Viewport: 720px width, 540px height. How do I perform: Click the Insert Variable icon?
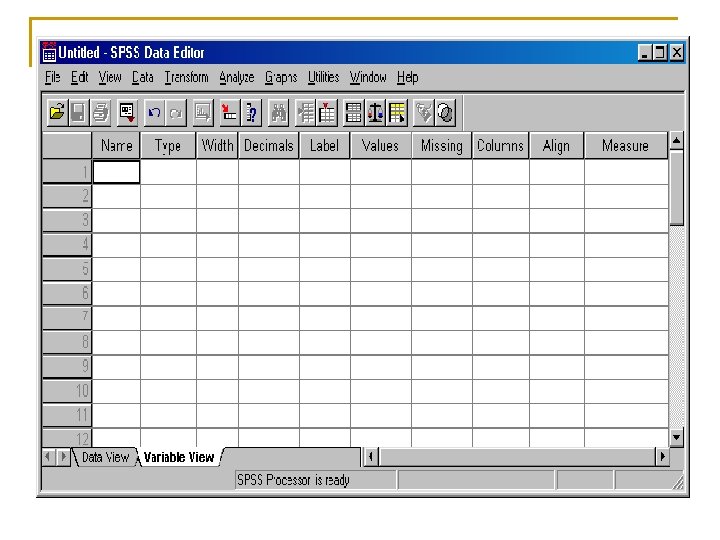point(327,112)
